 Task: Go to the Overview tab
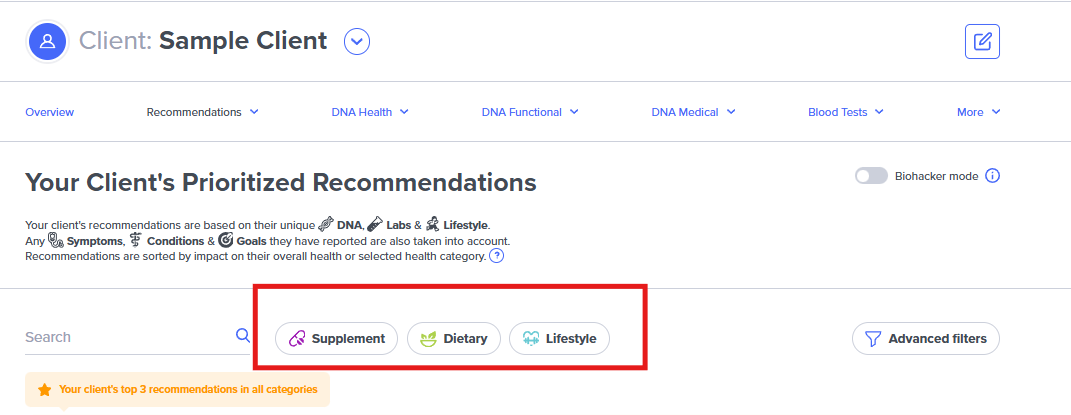49,112
